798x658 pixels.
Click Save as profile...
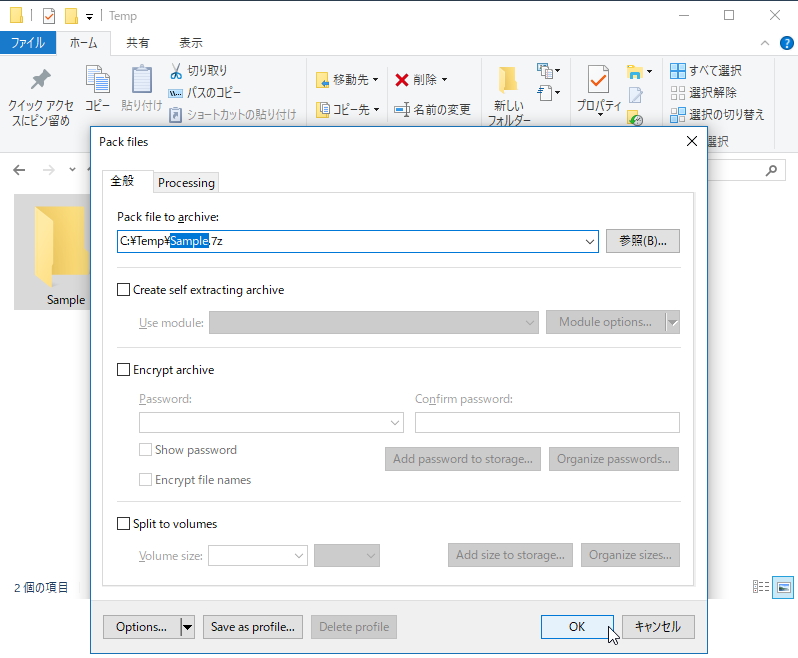click(253, 627)
